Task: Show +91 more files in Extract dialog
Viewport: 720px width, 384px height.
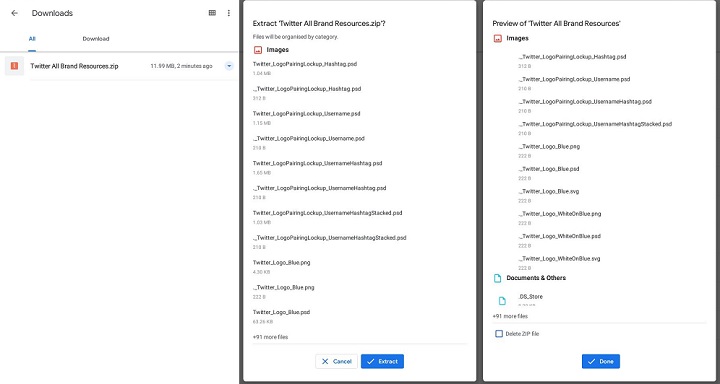Action: [x=270, y=337]
